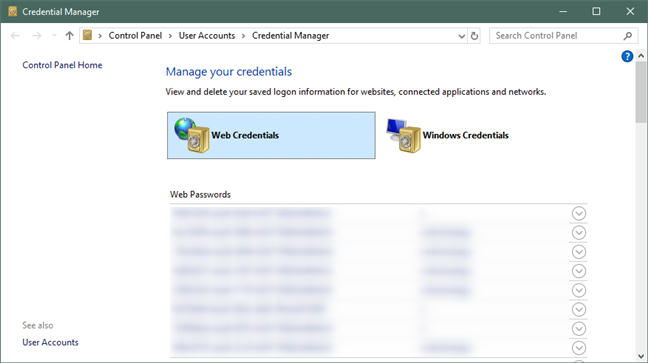Refresh the Credential Manager page
The height and width of the screenshot is (363, 648).
474,36
